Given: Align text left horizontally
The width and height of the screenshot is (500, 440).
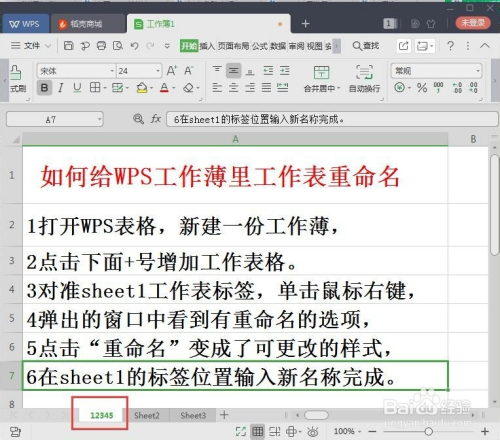Looking at the screenshot, I should pos(217,88).
